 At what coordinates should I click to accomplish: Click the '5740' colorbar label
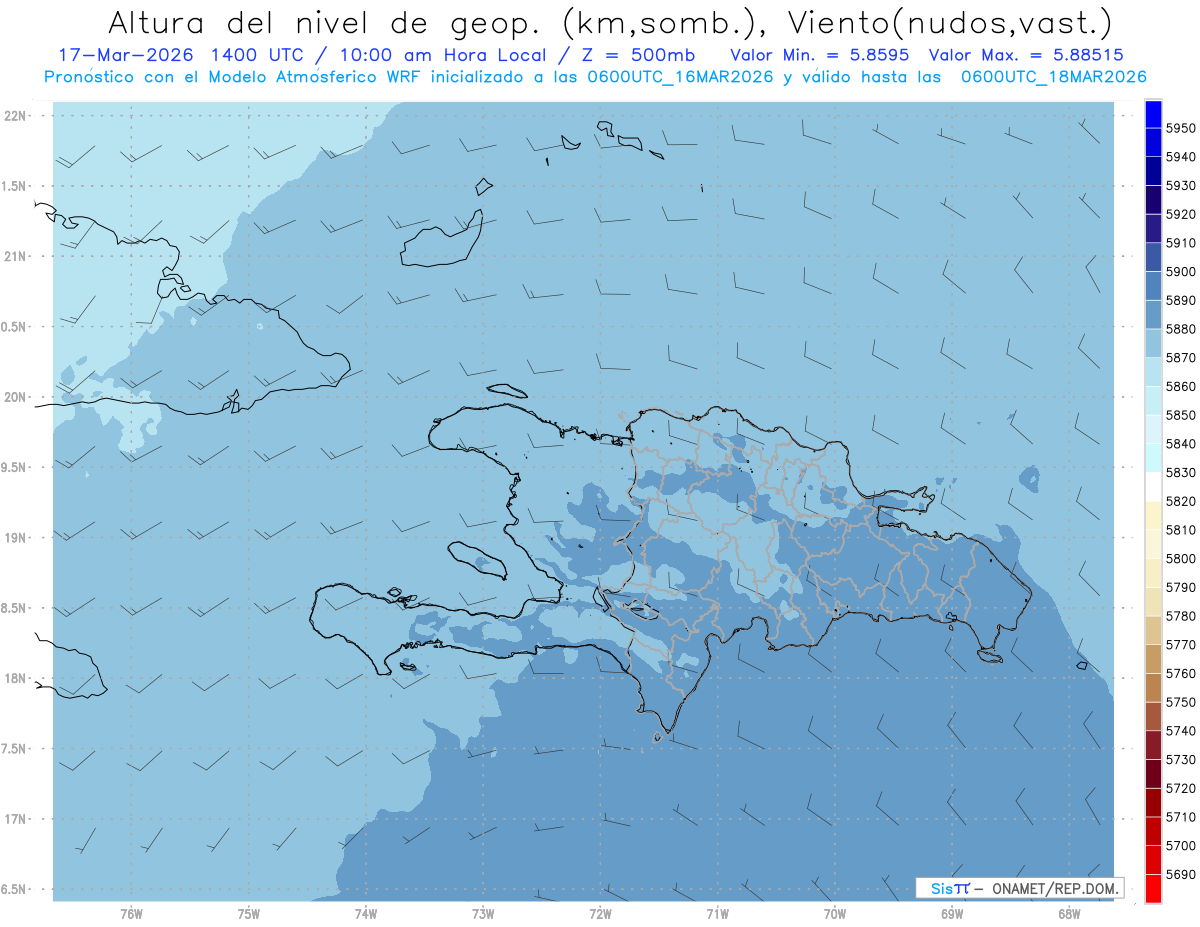pyautogui.click(x=1181, y=731)
